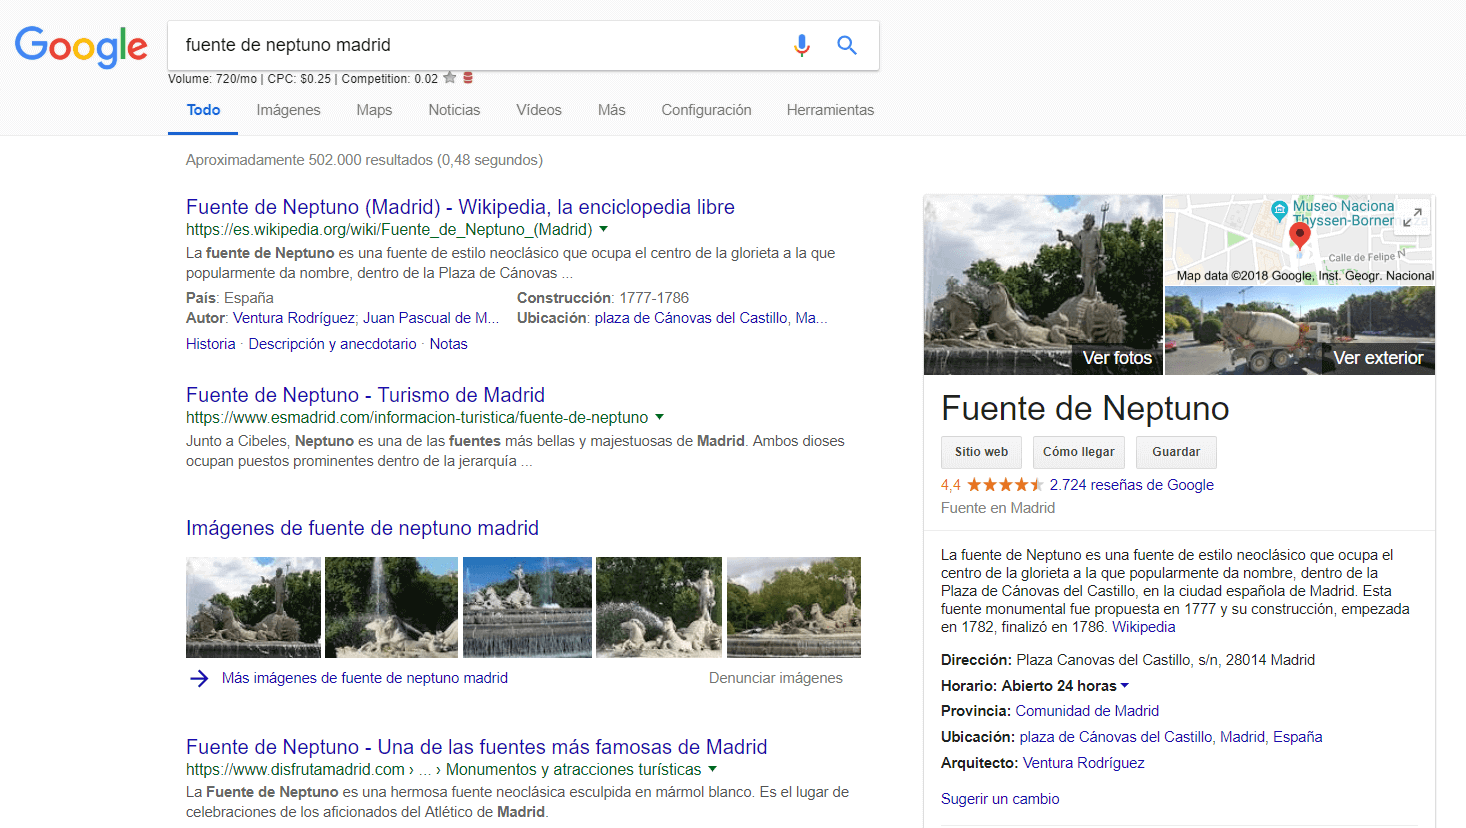
Task: Expand the Horario Abierto 24 horas dropdown
Action: (x=1125, y=686)
